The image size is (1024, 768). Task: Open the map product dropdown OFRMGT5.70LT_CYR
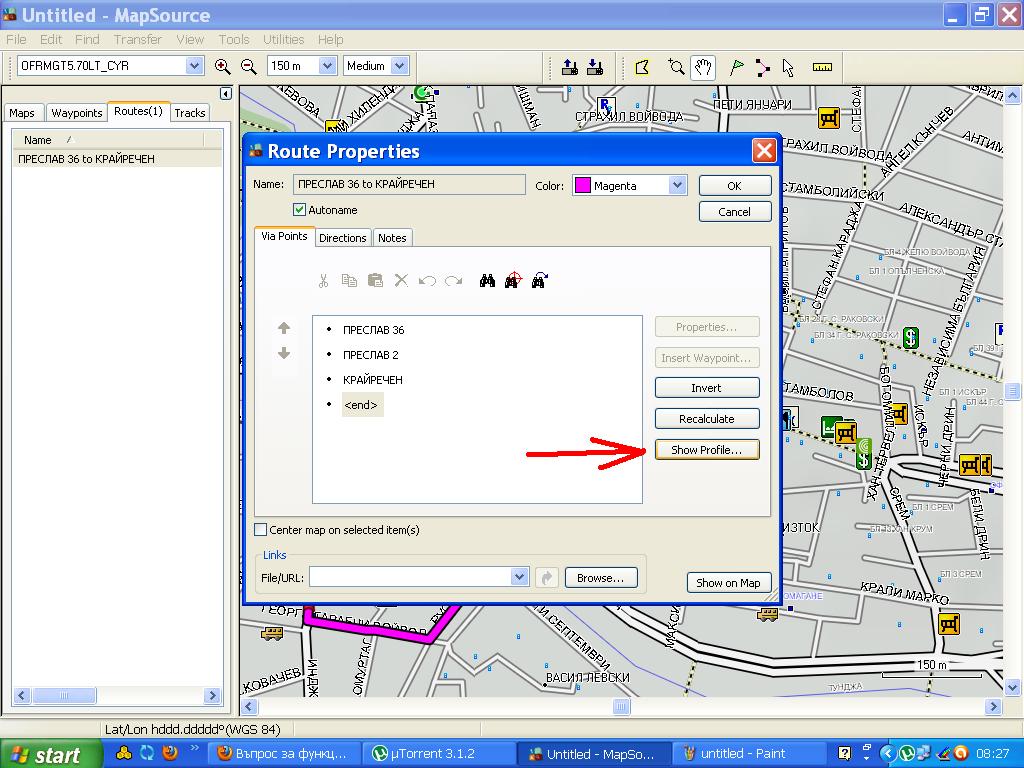tap(194, 66)
